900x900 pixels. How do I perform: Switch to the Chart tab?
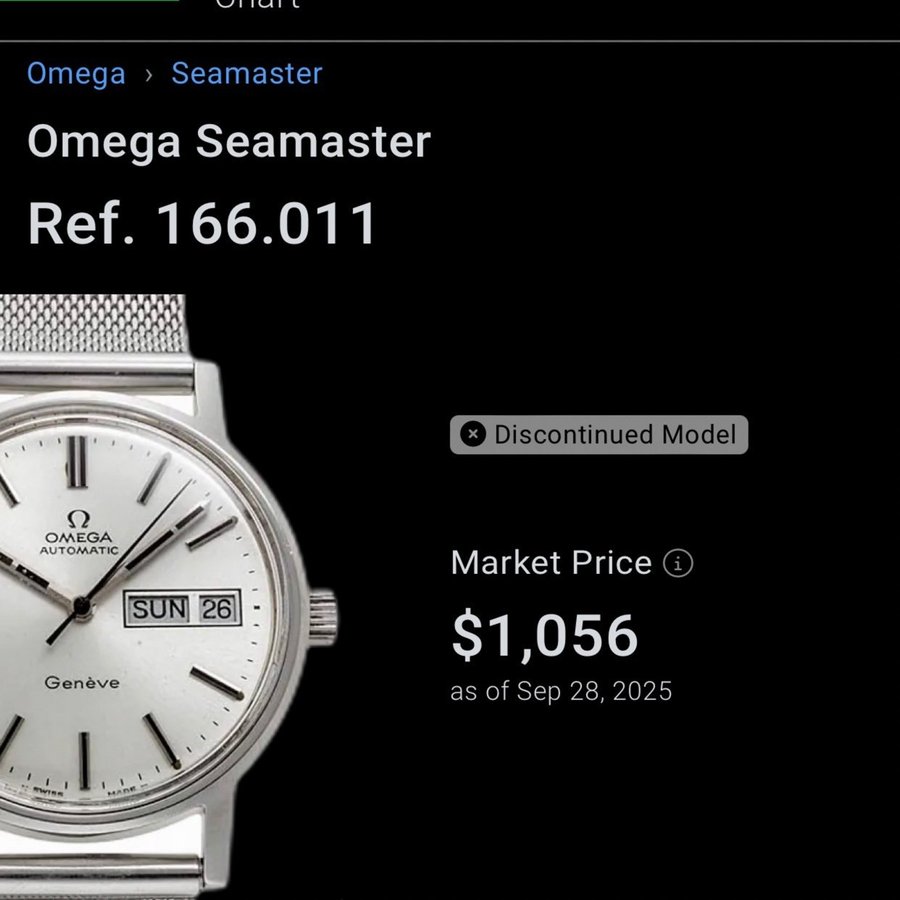pos(257,4)
